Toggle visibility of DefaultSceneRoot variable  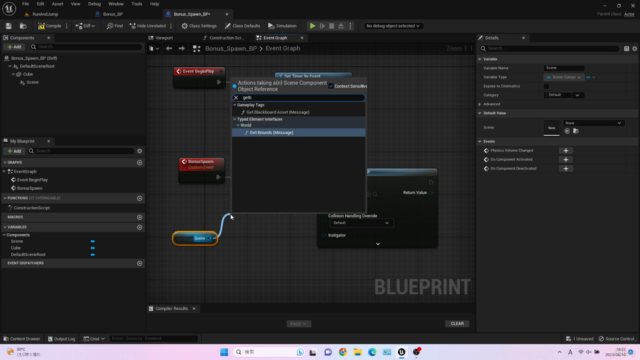coord(93,254)
